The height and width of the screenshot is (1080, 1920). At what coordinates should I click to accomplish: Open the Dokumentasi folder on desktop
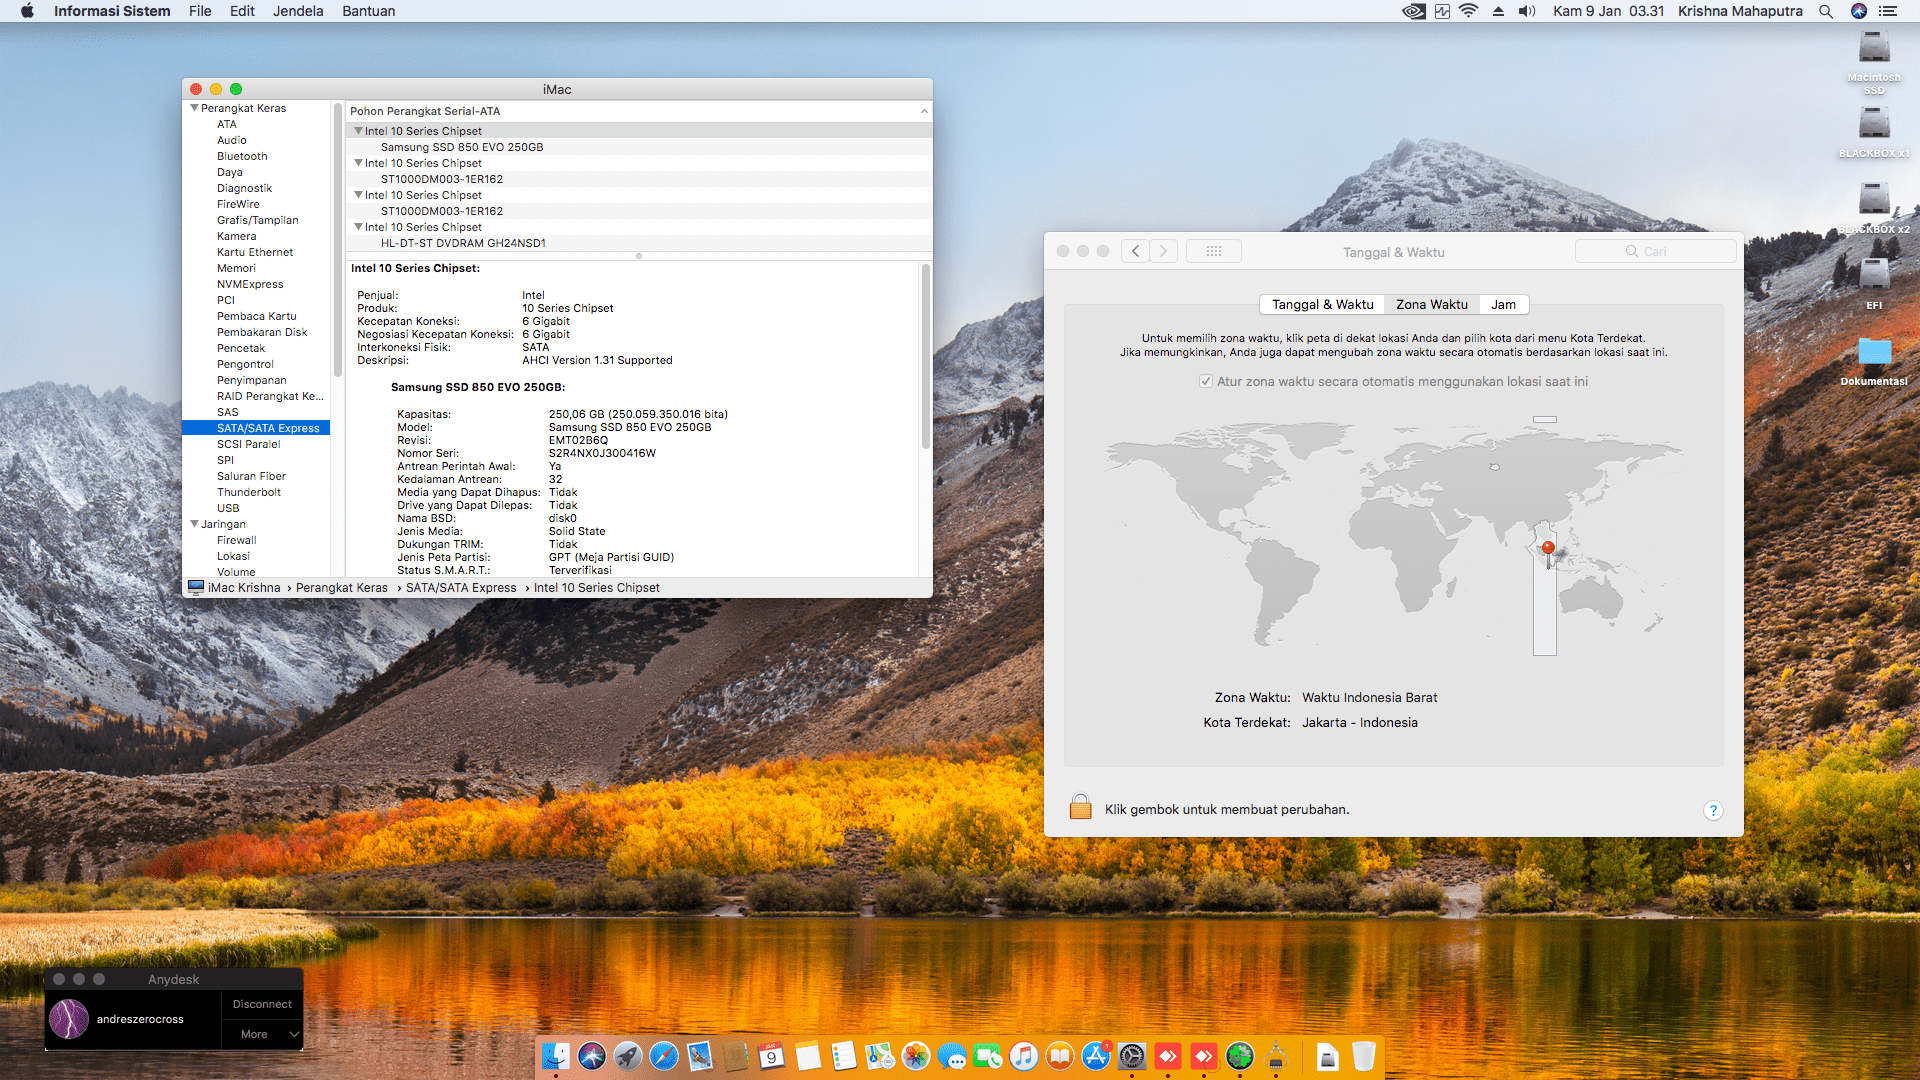tap(1874, 352)
